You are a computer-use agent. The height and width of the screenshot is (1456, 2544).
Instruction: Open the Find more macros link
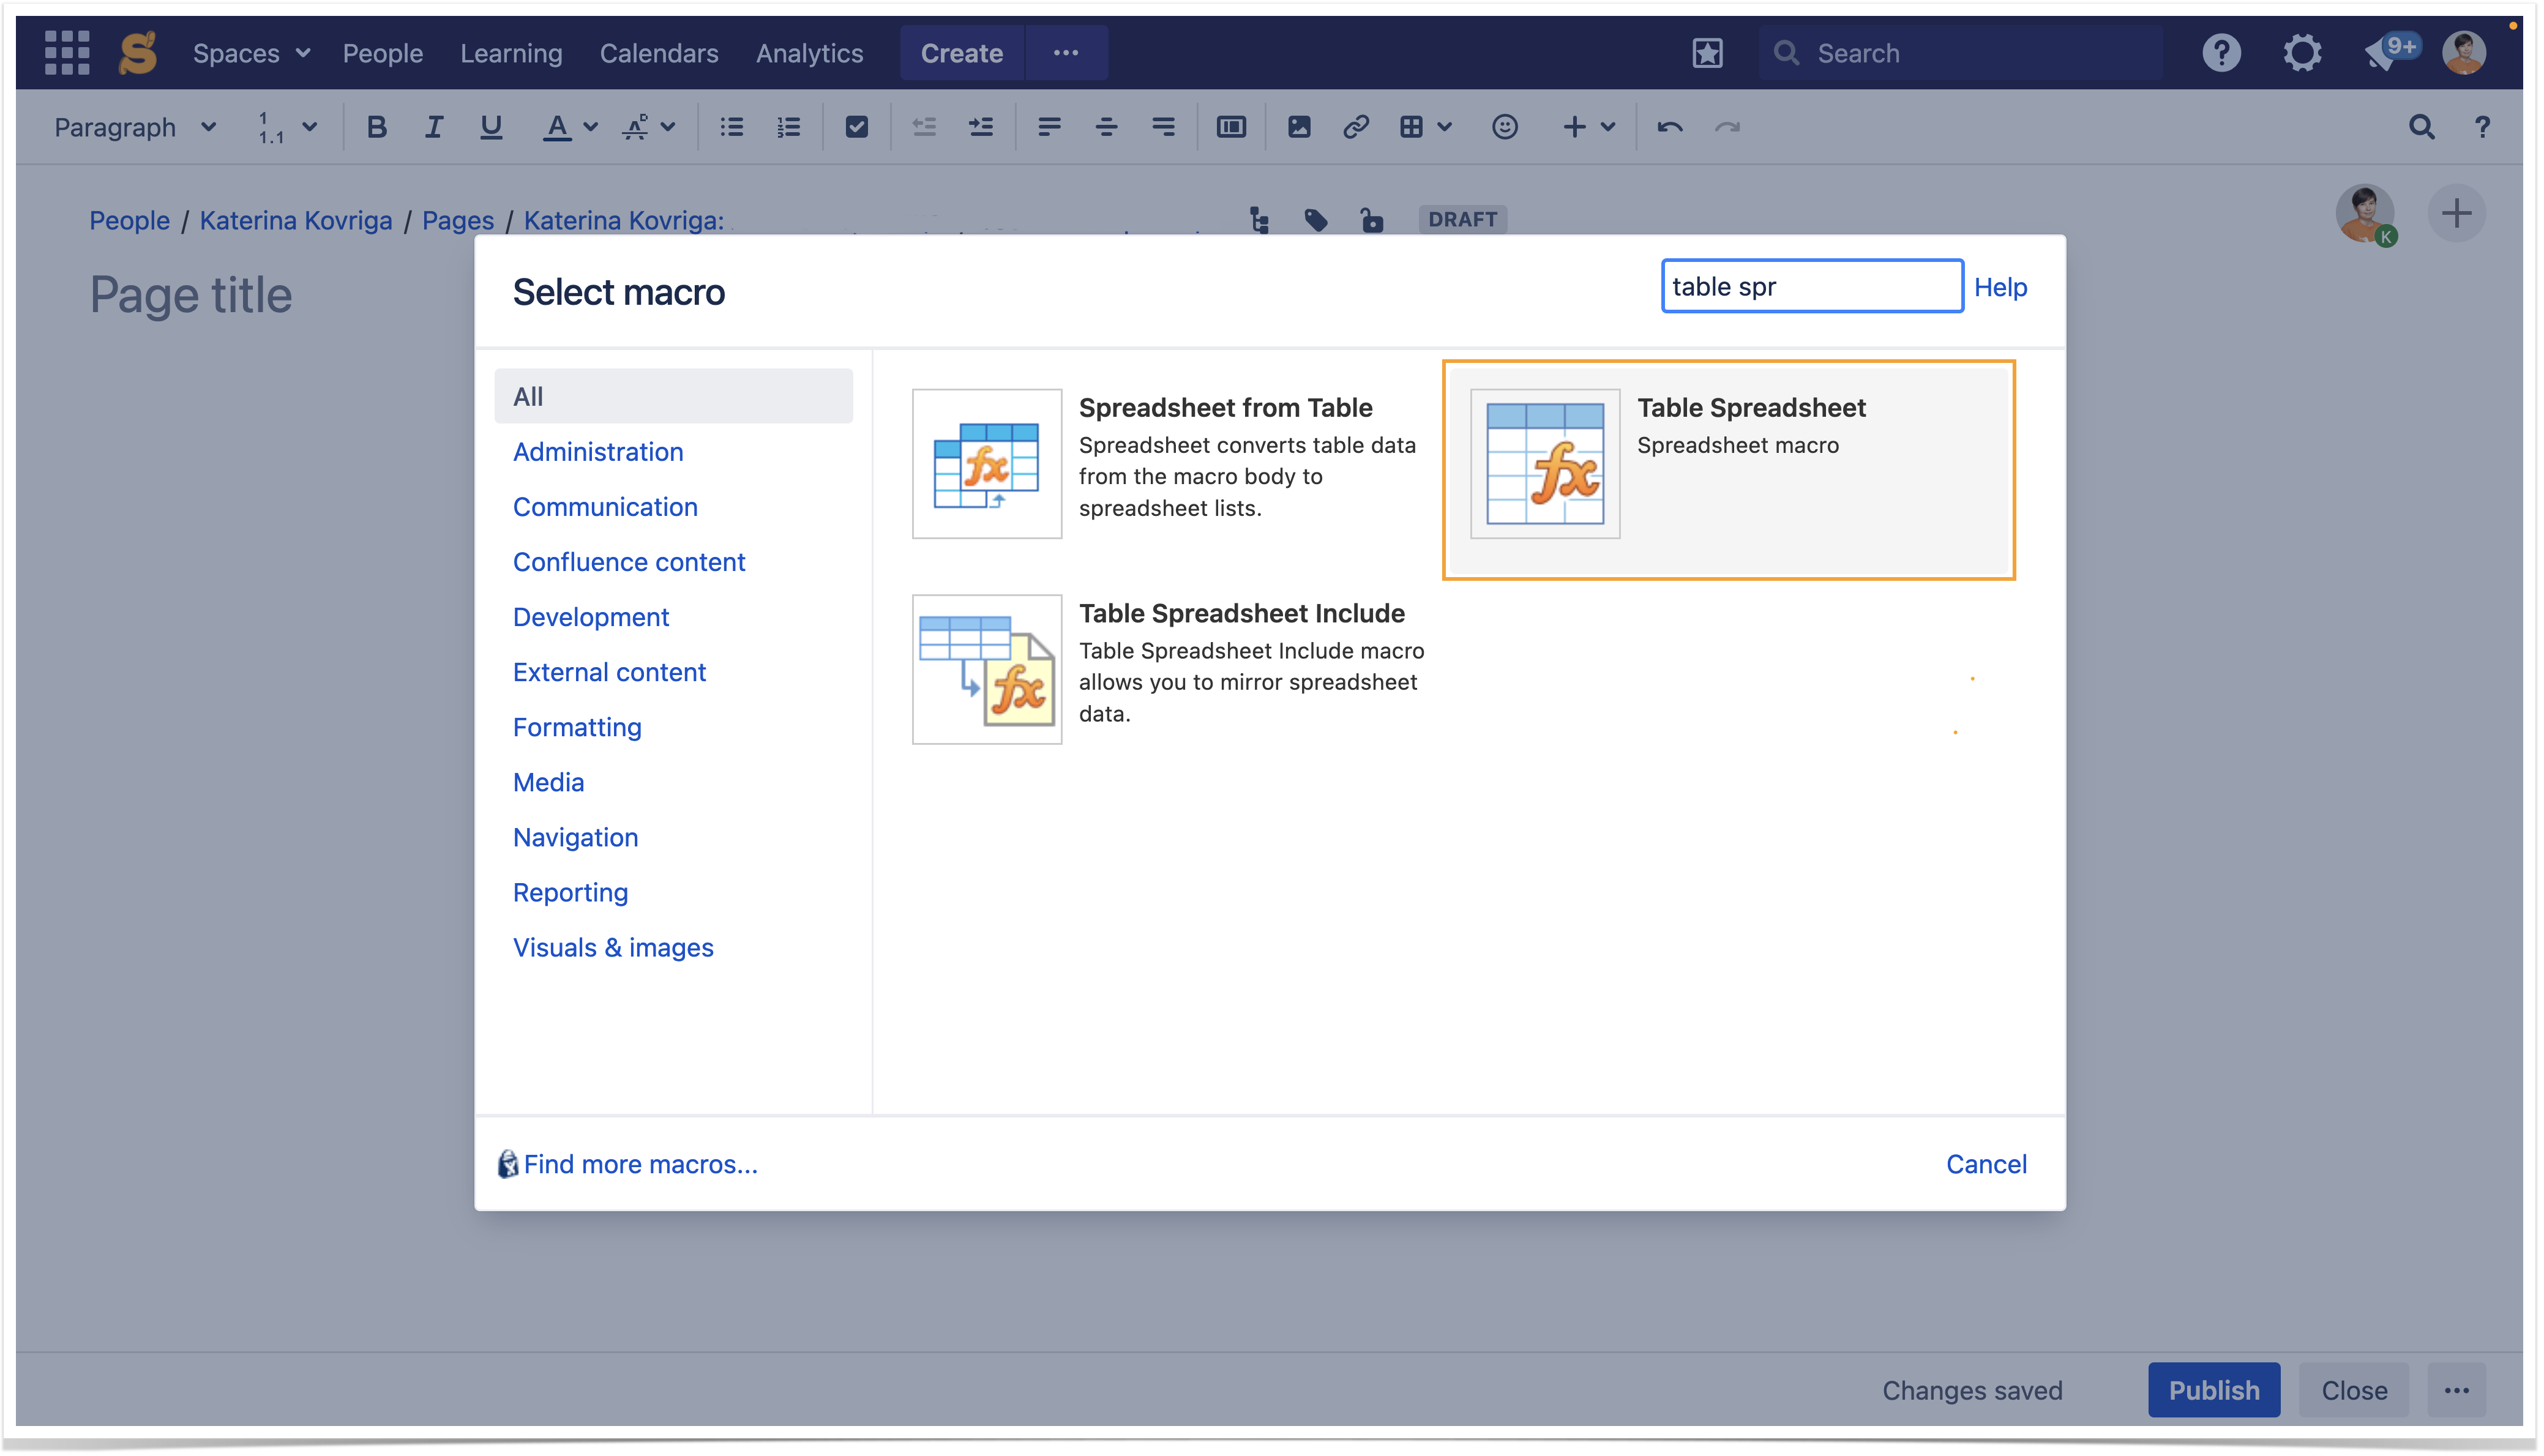pos(640,1164)
